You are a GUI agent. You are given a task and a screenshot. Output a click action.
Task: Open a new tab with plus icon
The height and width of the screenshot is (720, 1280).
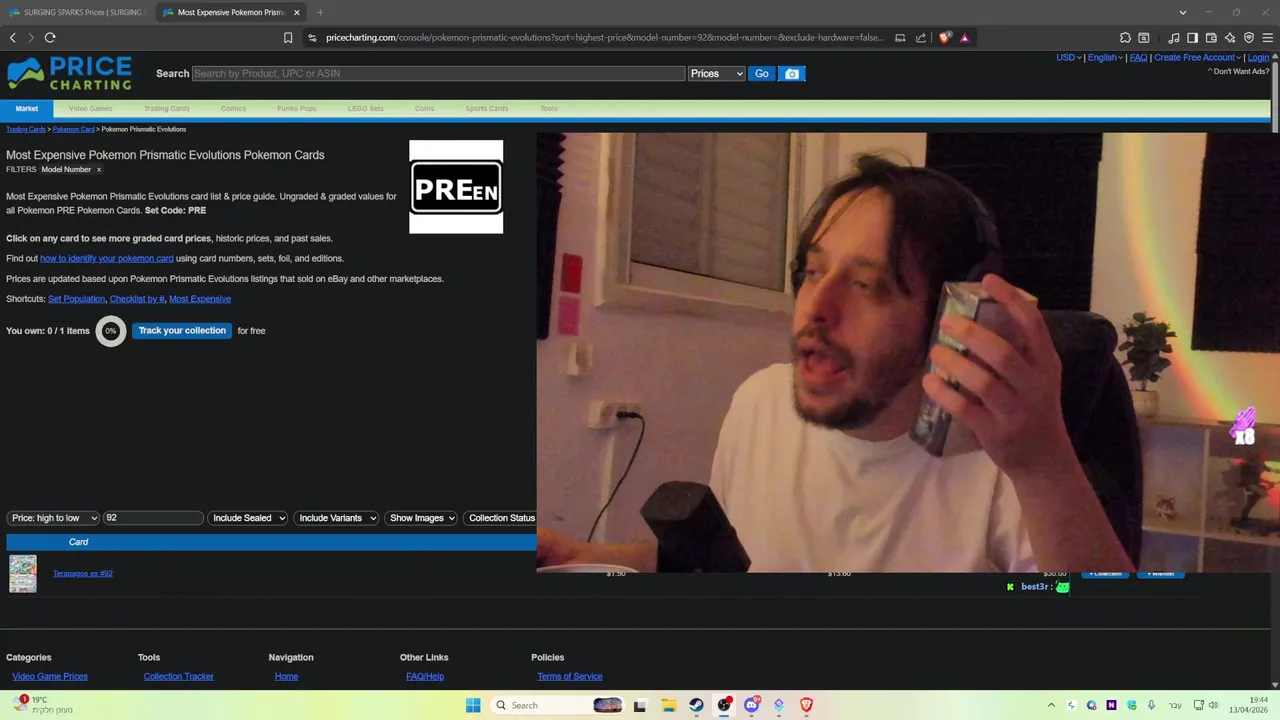pos(320,12)
